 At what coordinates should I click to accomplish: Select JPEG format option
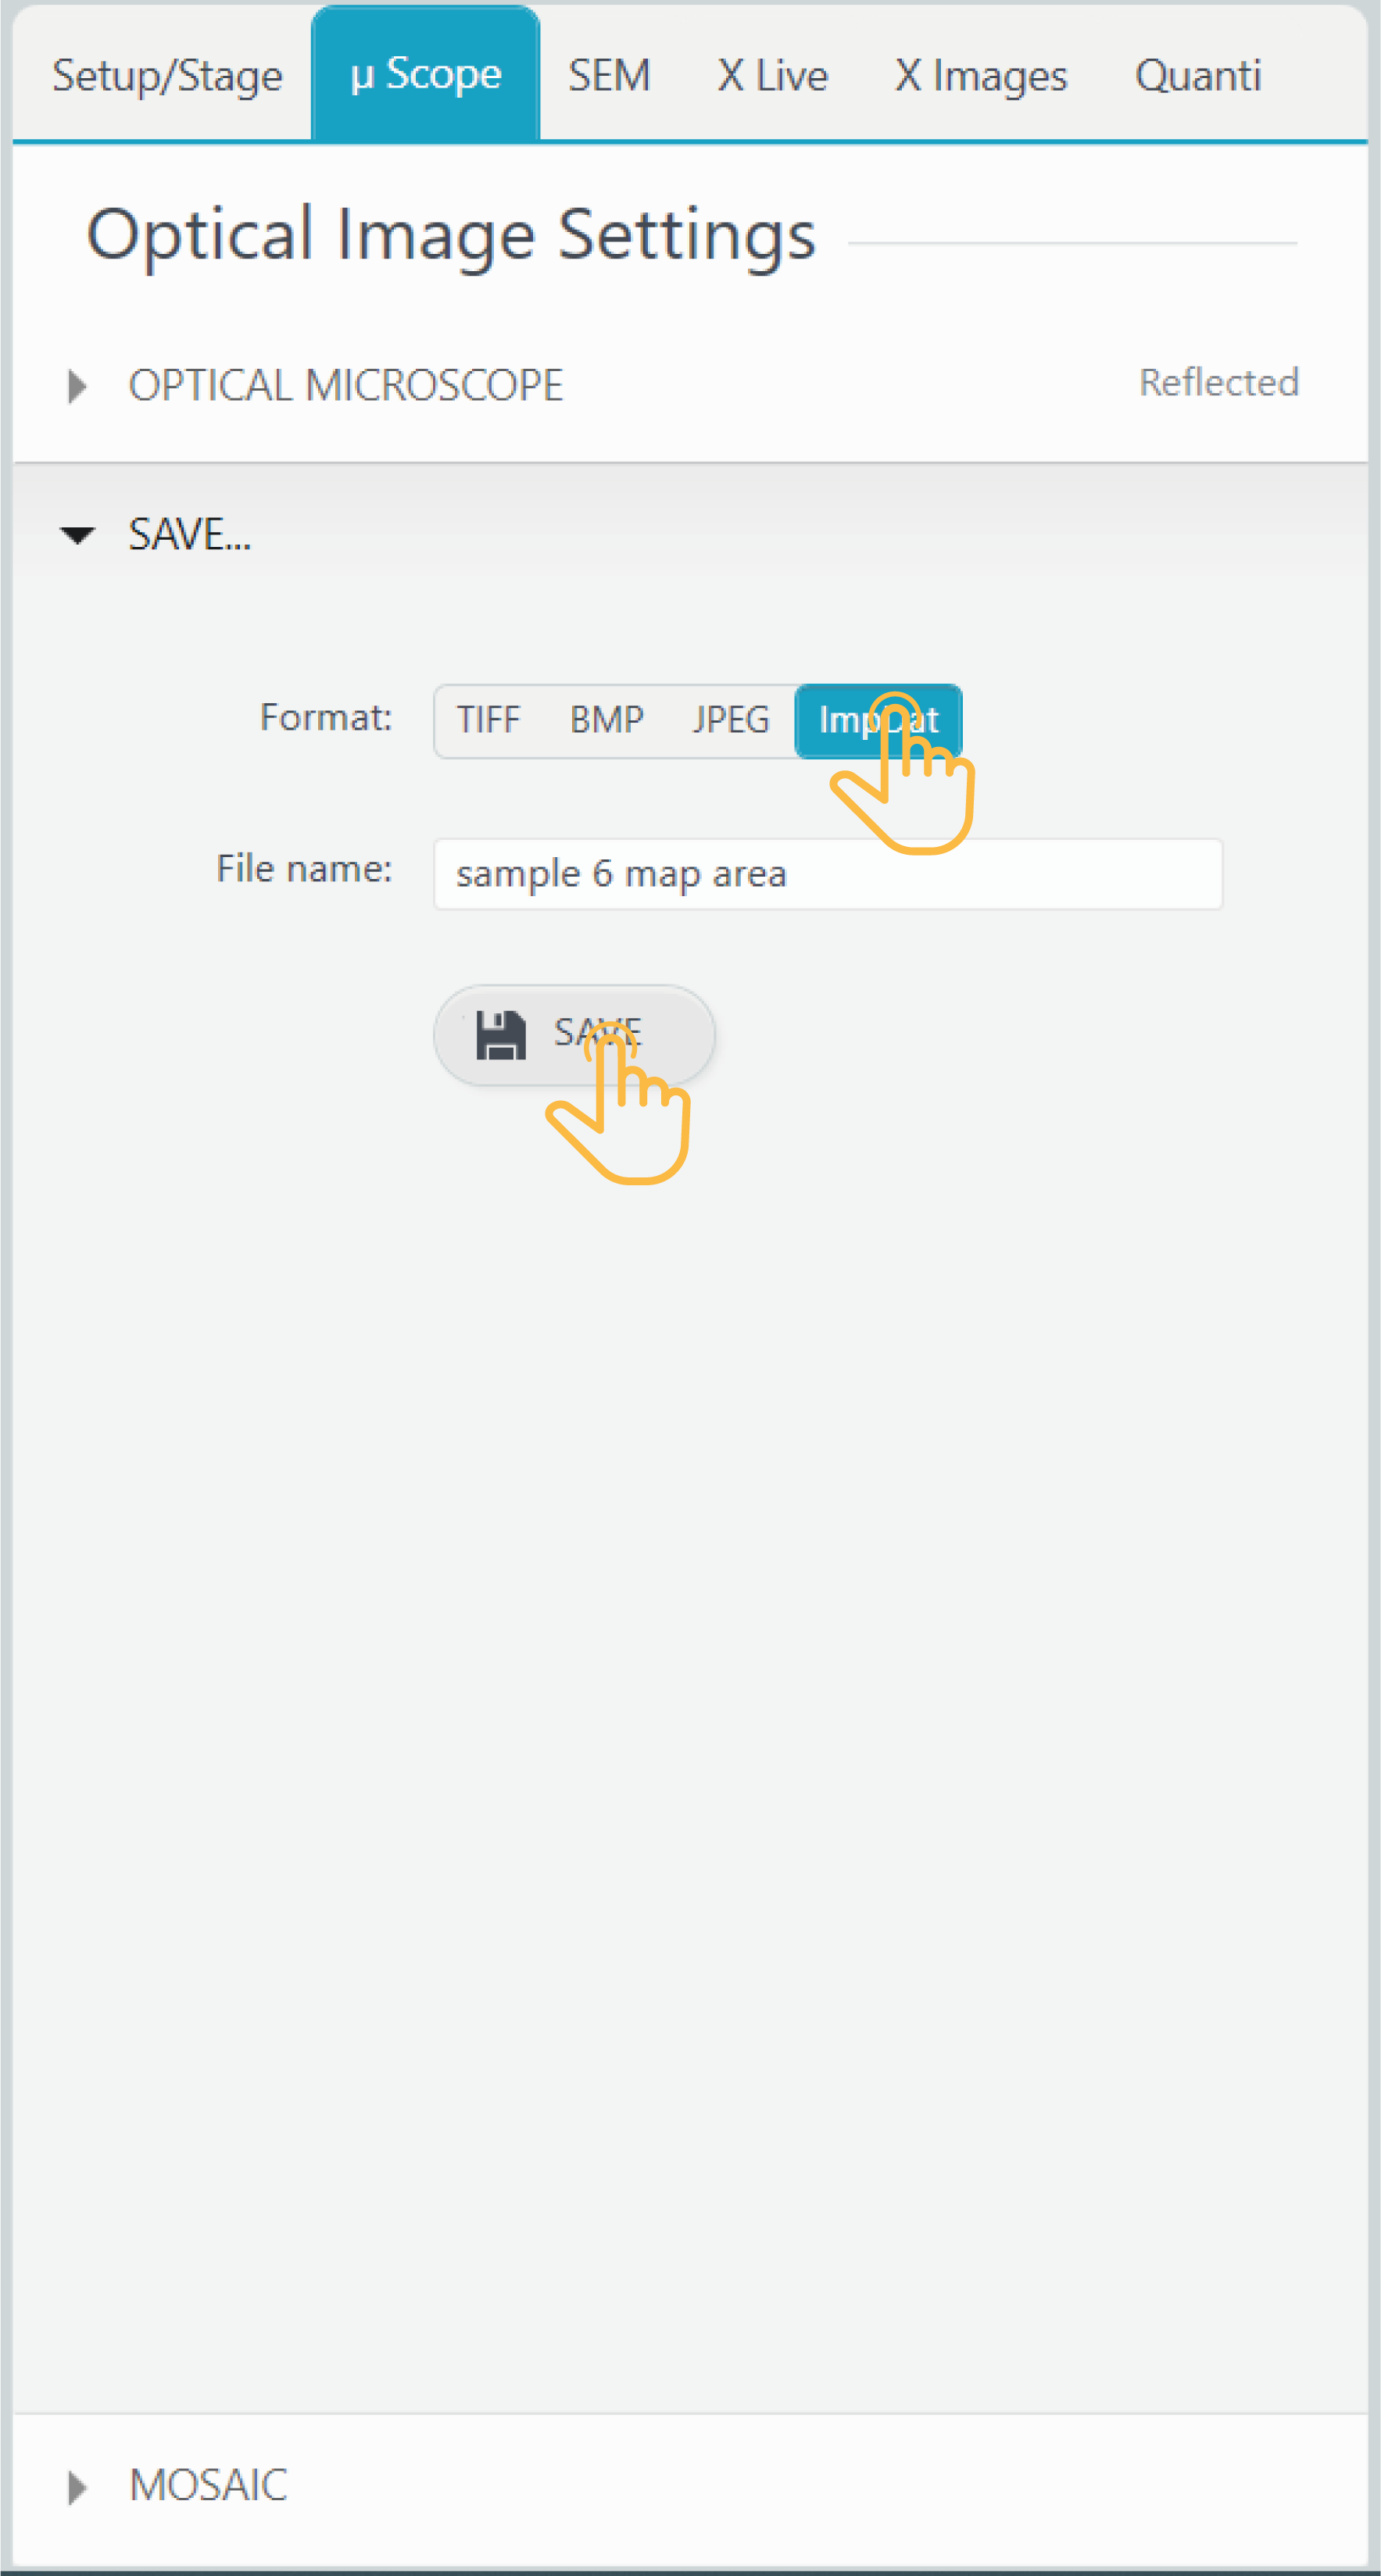coord(731,720)
